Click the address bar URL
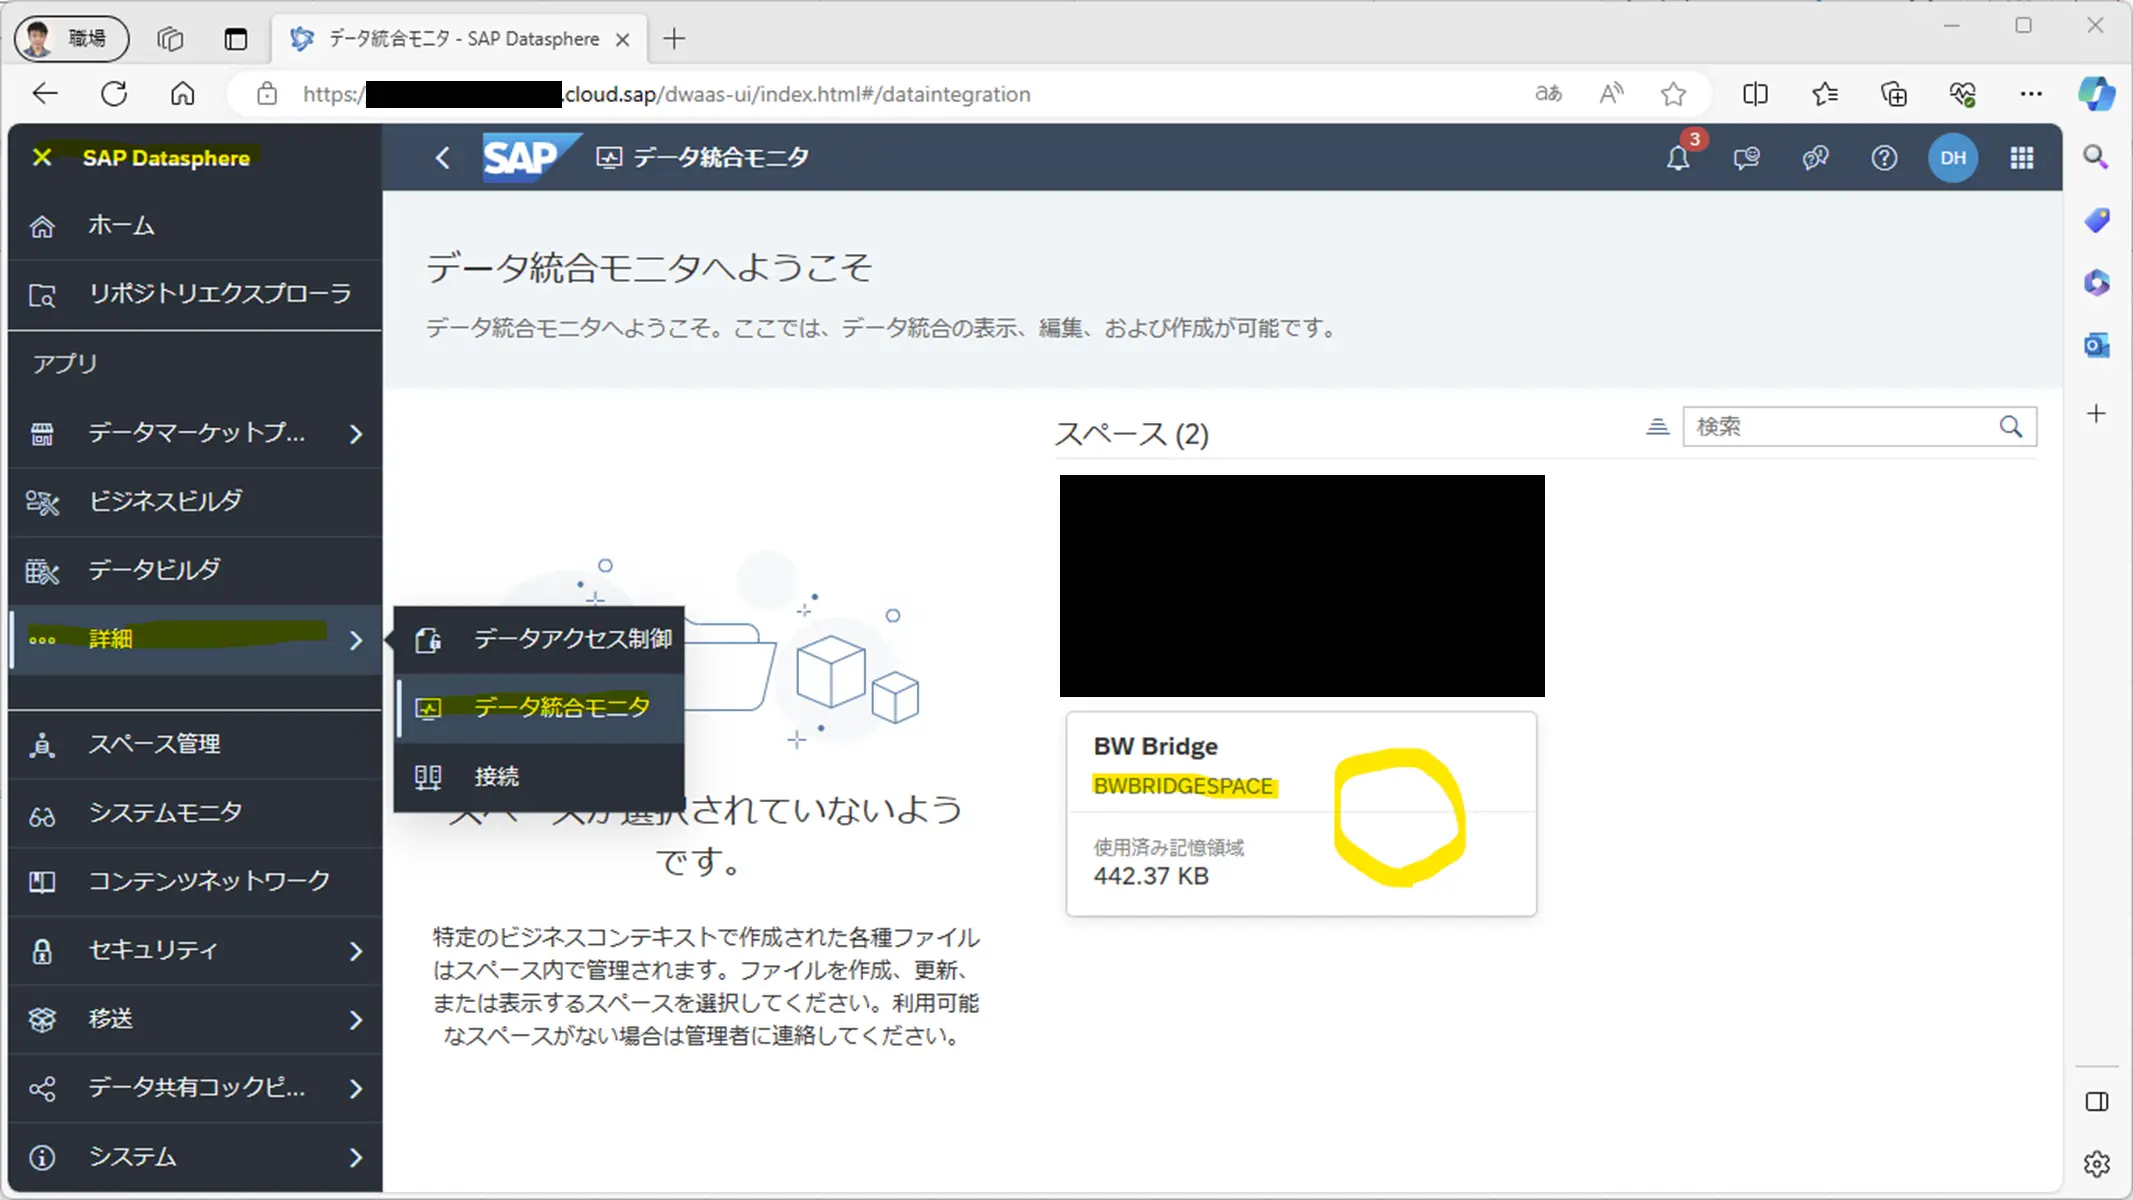 pos(666,94)
